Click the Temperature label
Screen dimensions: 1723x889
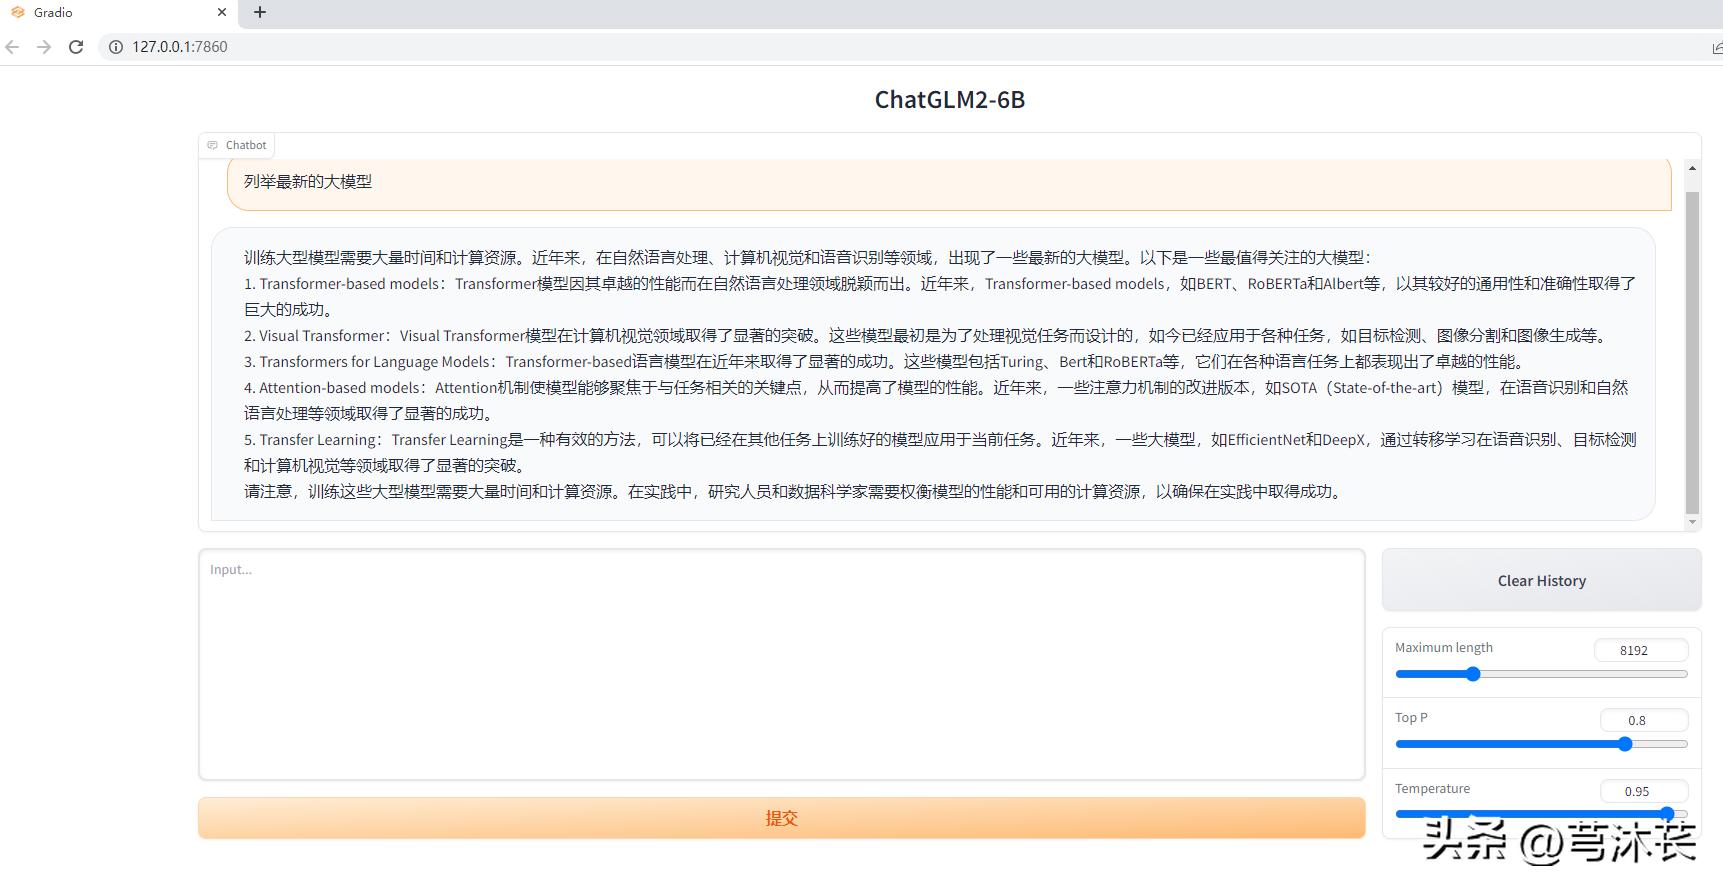pos(1432,788)
